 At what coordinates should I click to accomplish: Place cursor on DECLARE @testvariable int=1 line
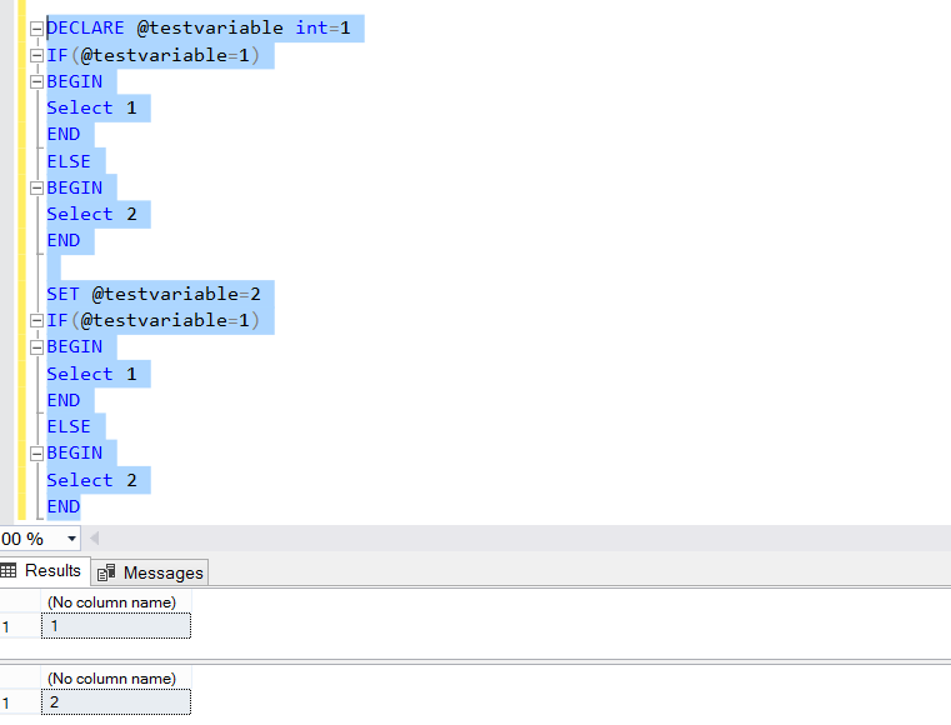coord(199,28)
